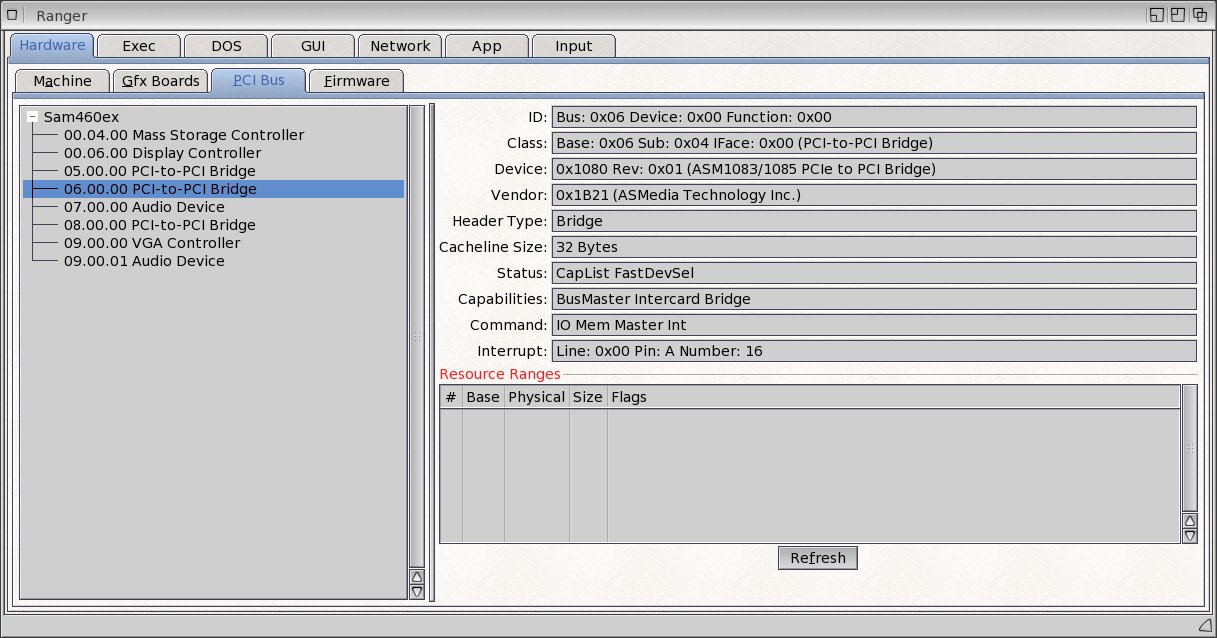Click the window depth gadget
1217x638 pixels.
[x=1199, y=15]
